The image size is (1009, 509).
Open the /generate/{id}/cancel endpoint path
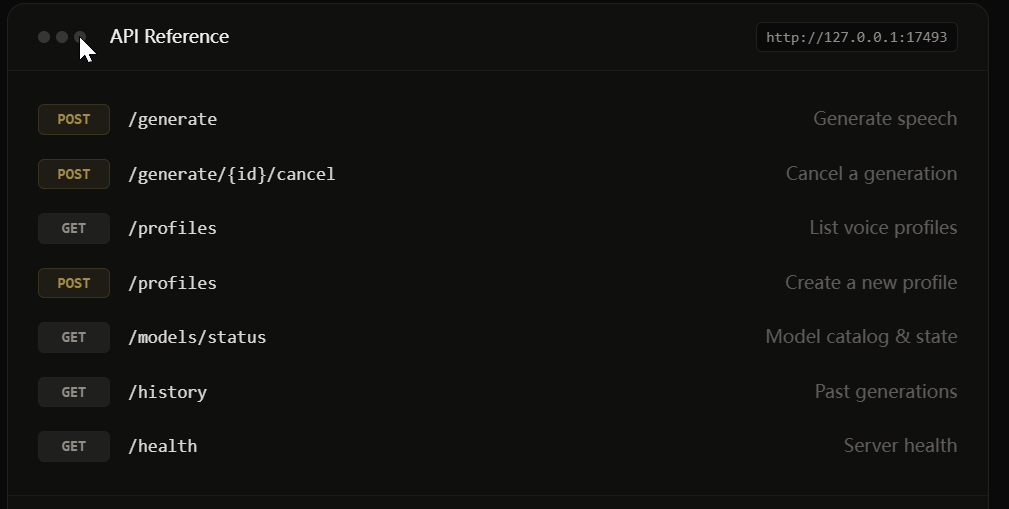point(231,174)
